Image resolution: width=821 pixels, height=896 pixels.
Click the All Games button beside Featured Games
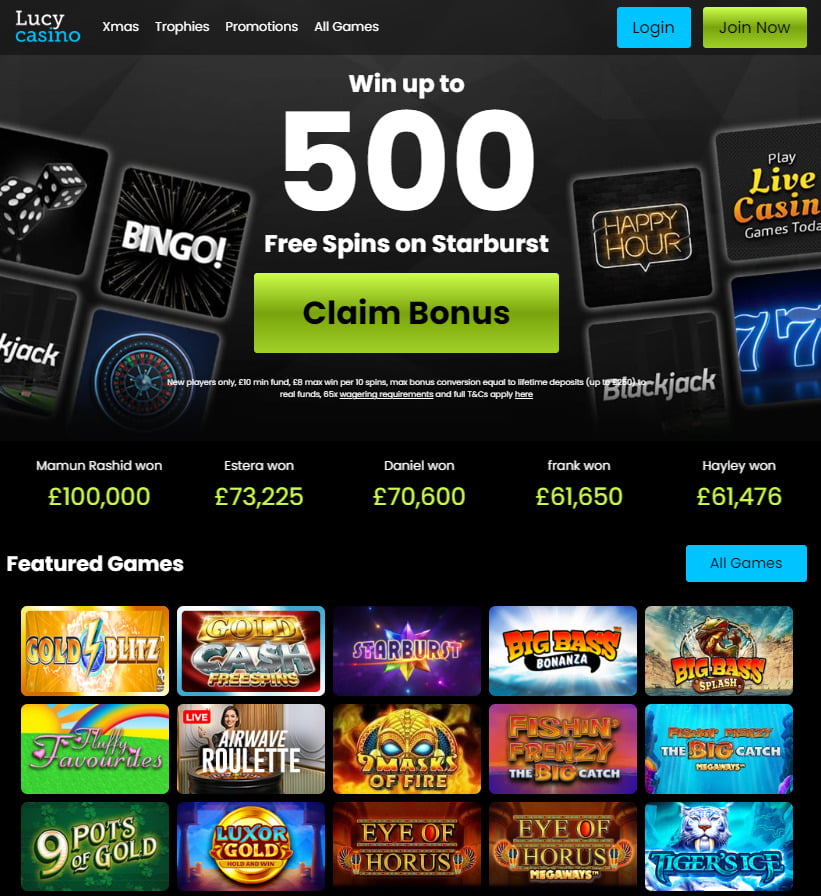tap(746, 563)
